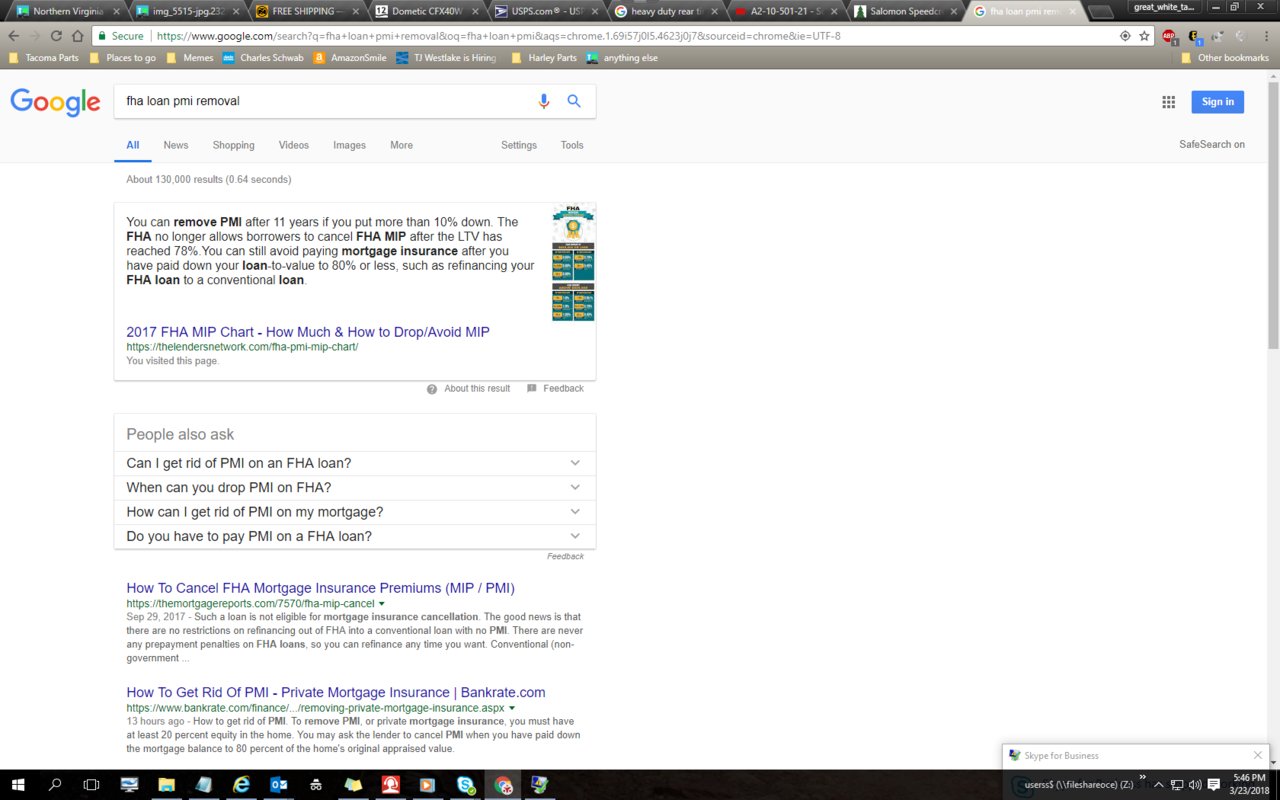Click the About this result question icon
Screen dimensions: 1280x800
point(432,389)
